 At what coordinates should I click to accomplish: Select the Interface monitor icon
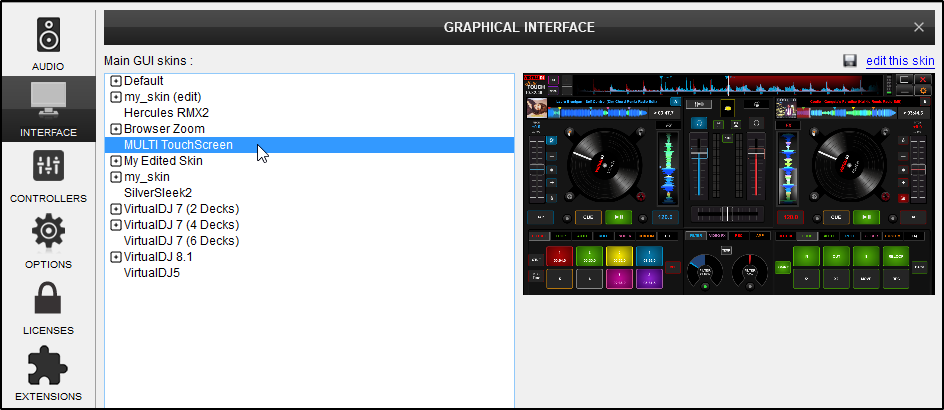click(48, 99)
